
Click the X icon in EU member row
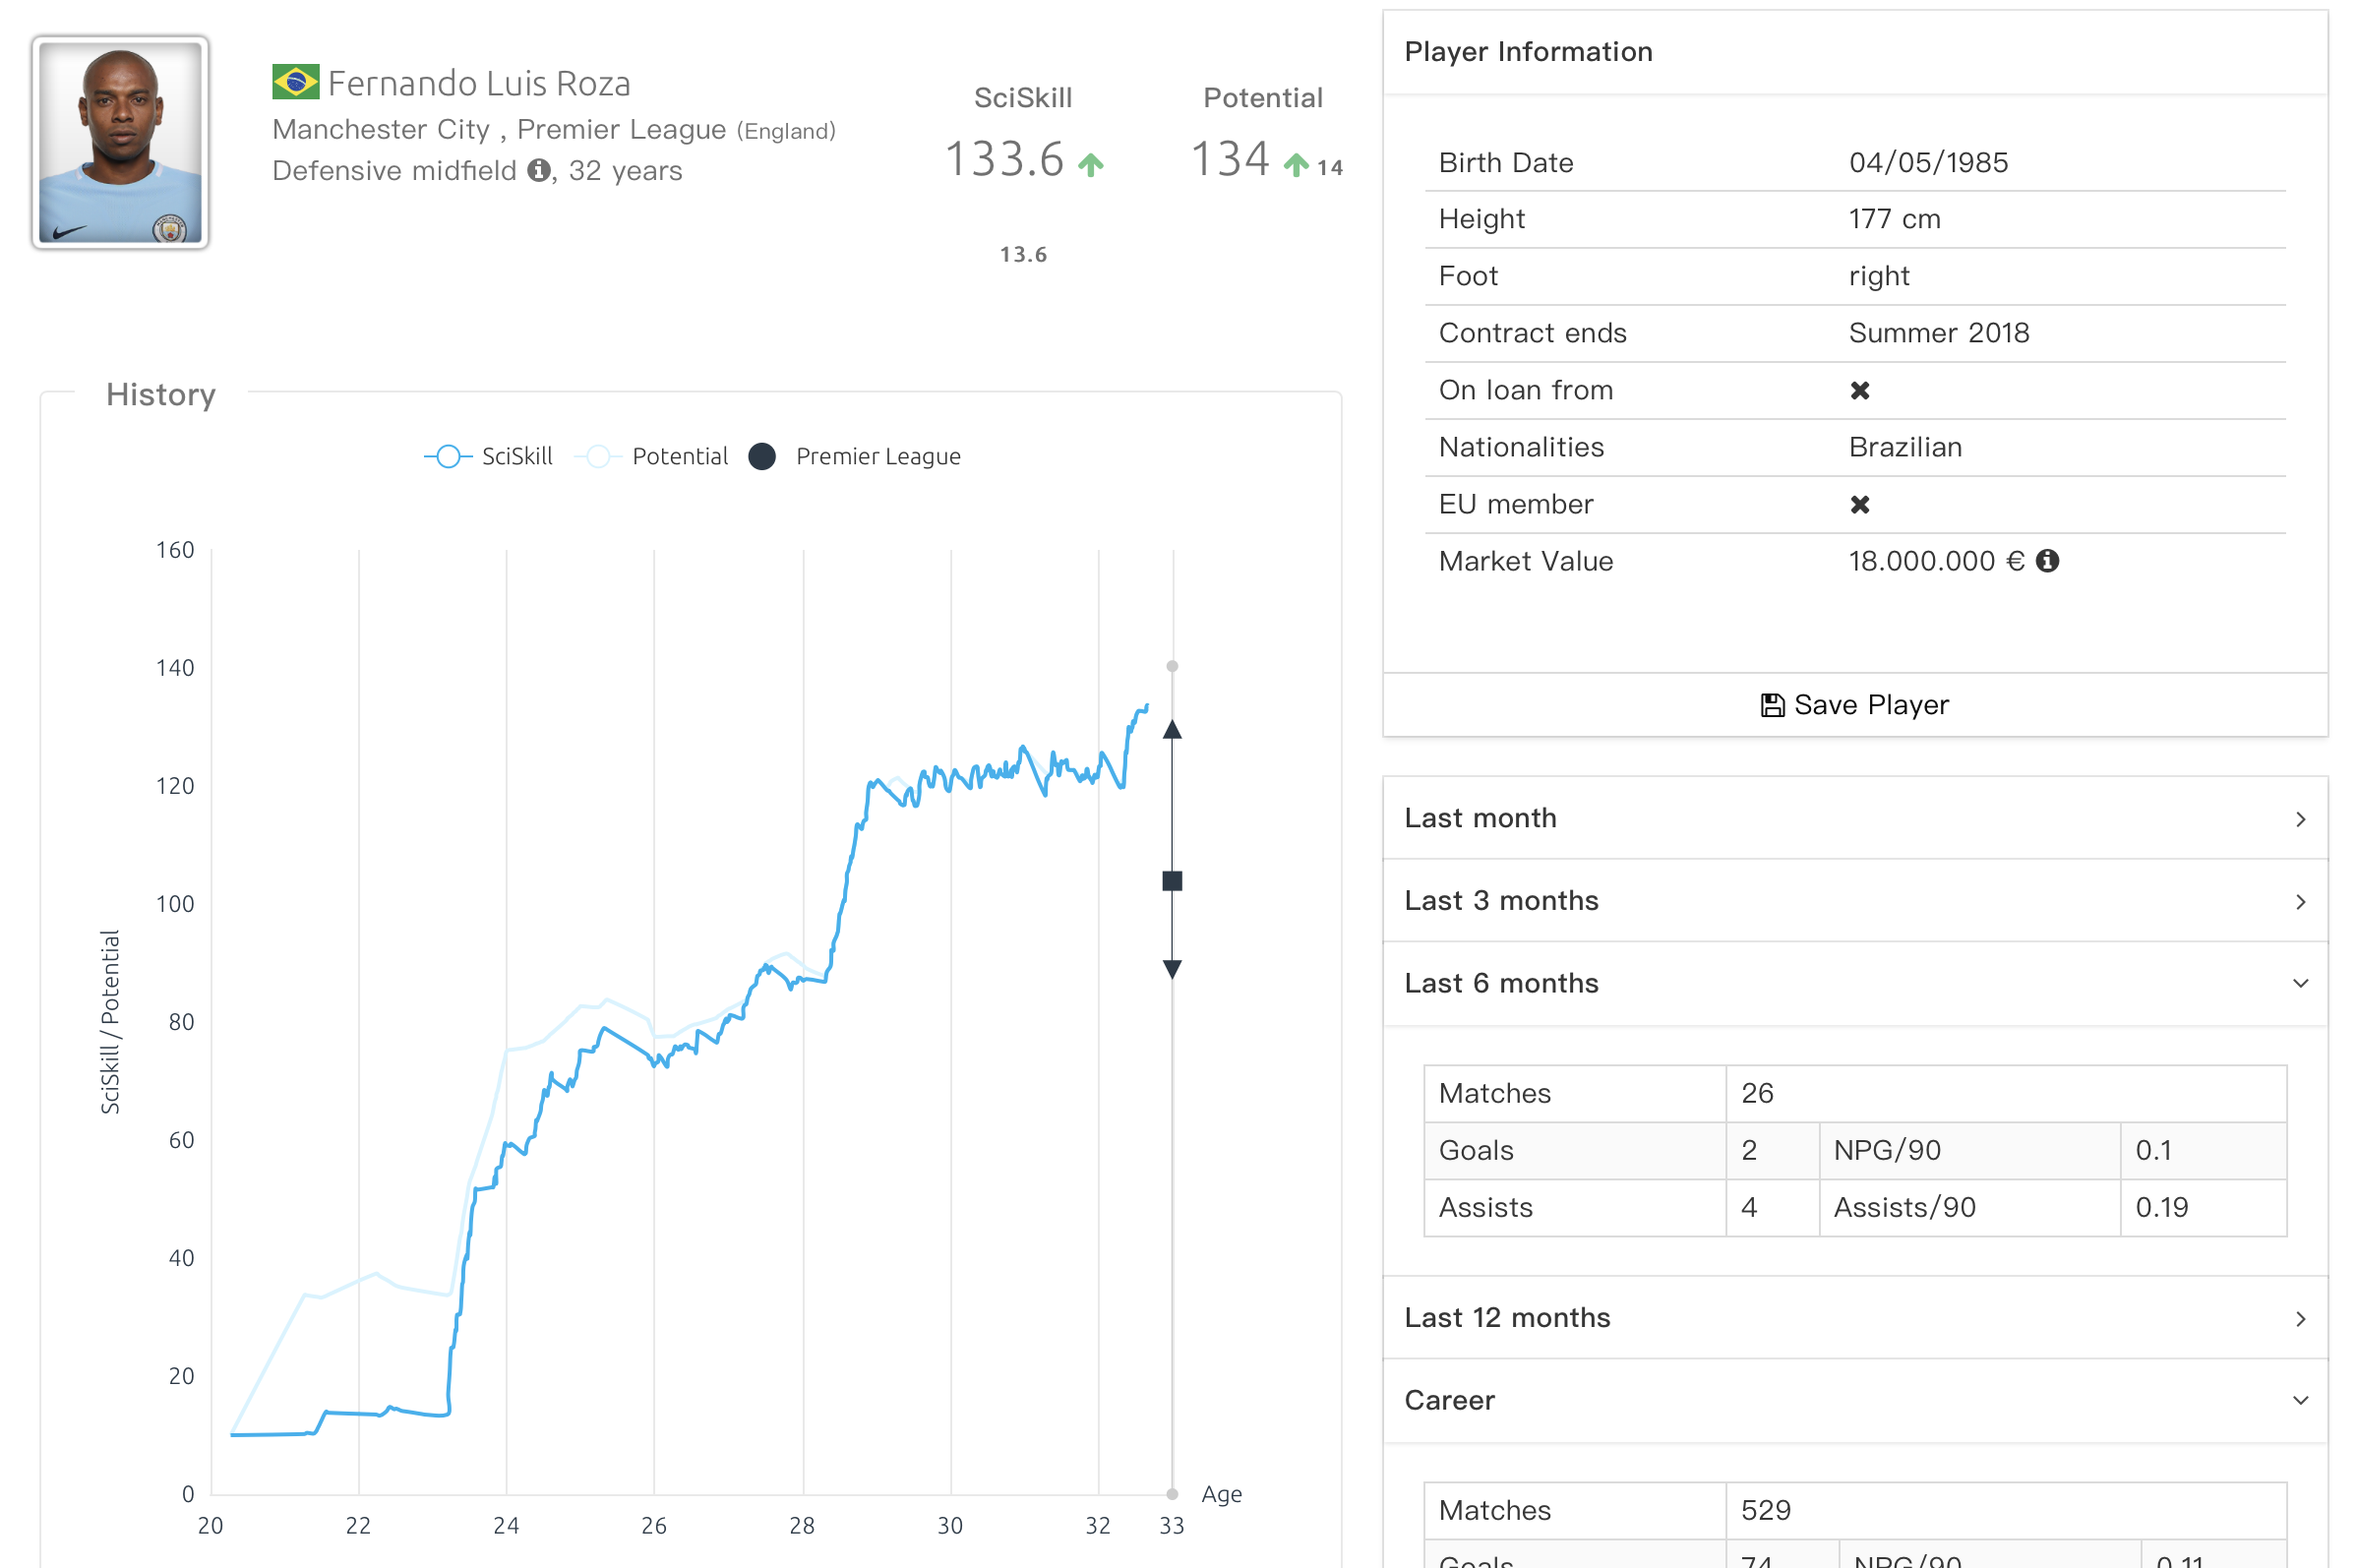1859,504
